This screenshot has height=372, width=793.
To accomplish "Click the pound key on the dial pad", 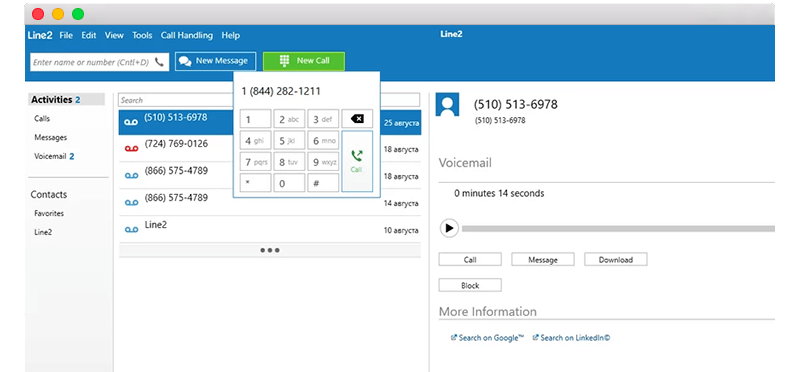I will pyautogui.click(x=323, y=183).
